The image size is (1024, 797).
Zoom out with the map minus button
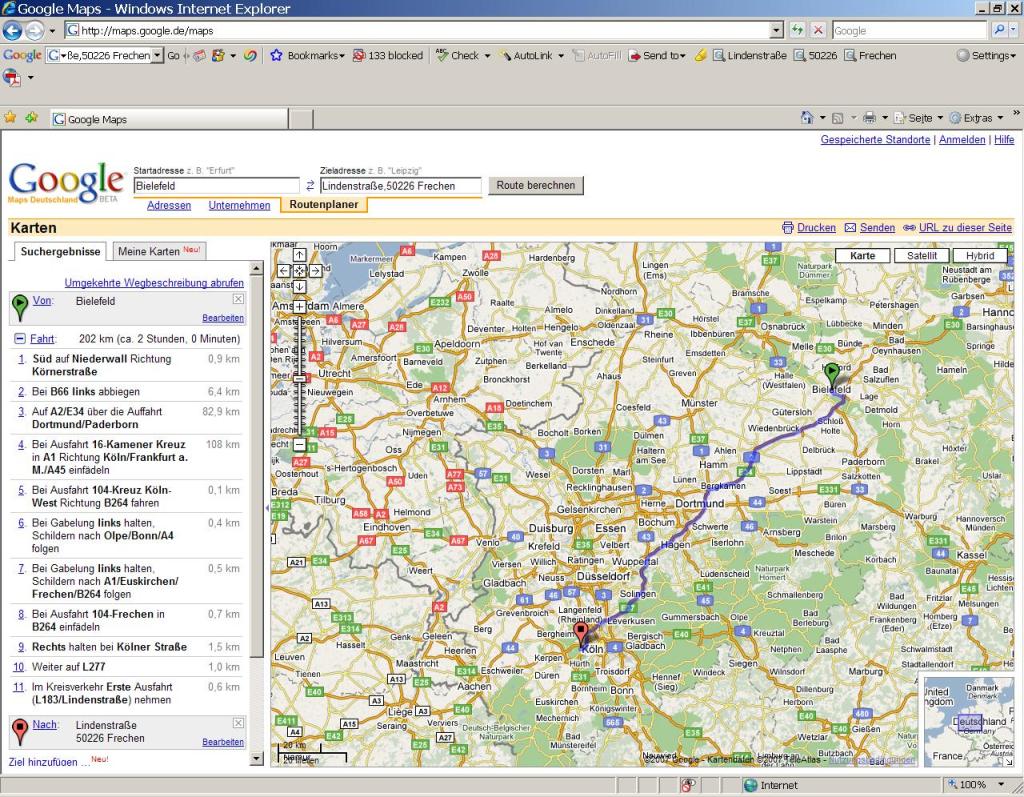point(299,445)
